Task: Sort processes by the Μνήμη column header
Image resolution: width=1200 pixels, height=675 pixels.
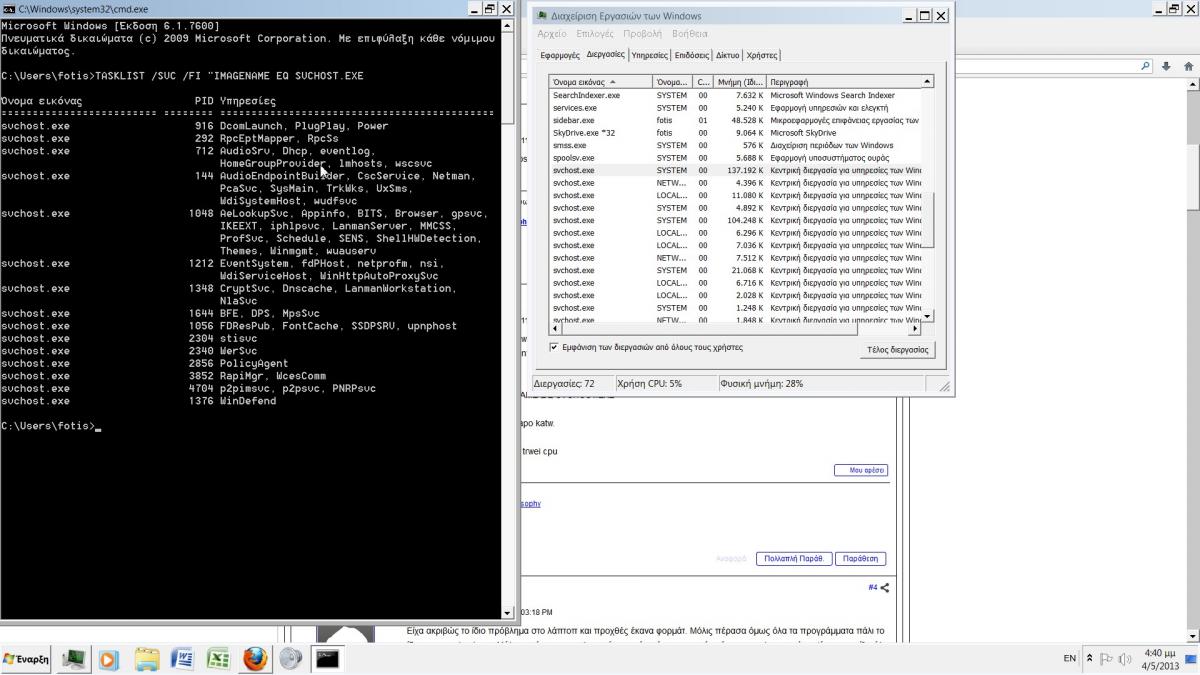Action: click(740, 82)
